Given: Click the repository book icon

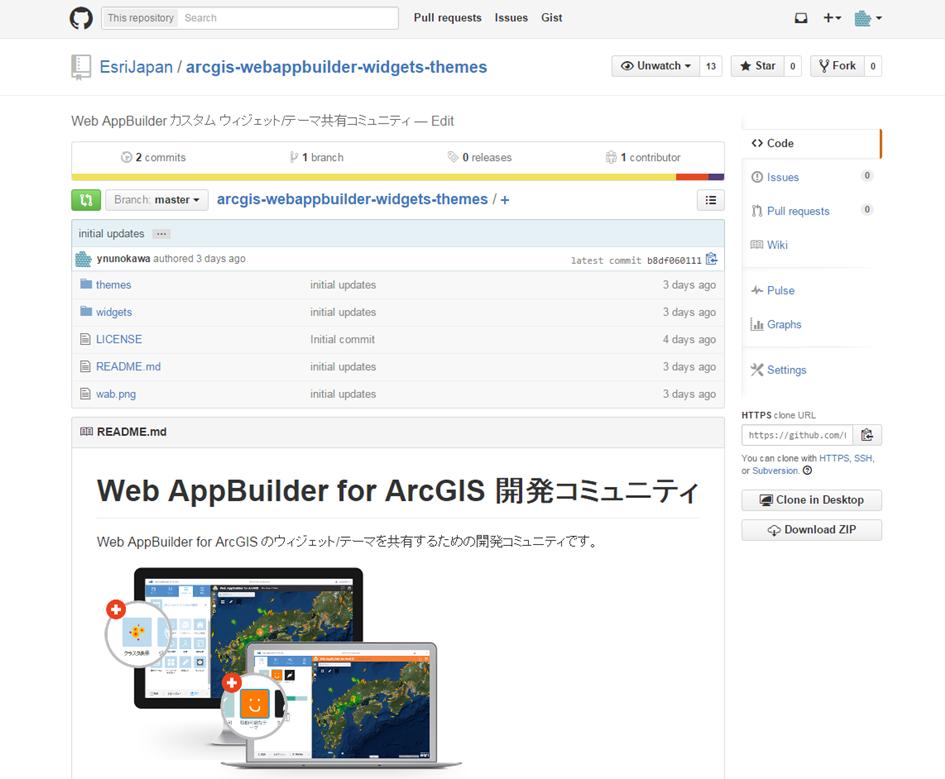Looking at the screenshot, I should tap(81, 67).
